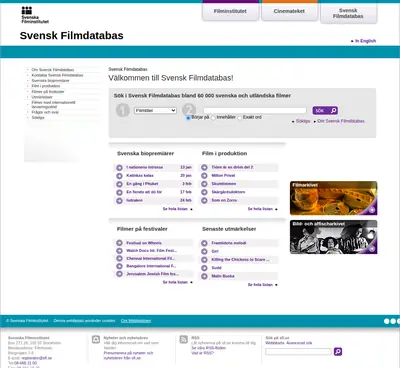400x368 pixels.
Task: Click arrow icon beside I nationens intresse
Action: click(119, 167)
